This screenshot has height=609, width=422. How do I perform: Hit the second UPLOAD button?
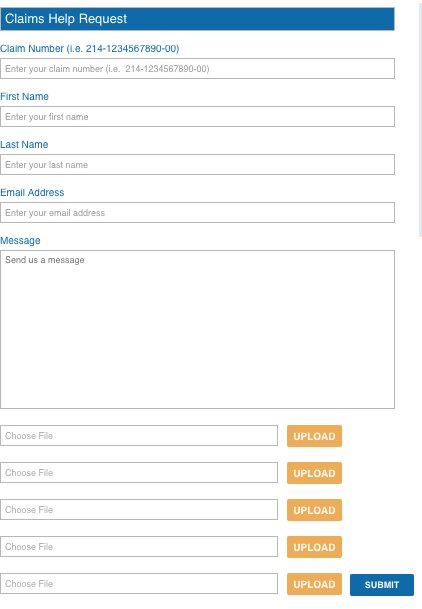click(314, 473)
